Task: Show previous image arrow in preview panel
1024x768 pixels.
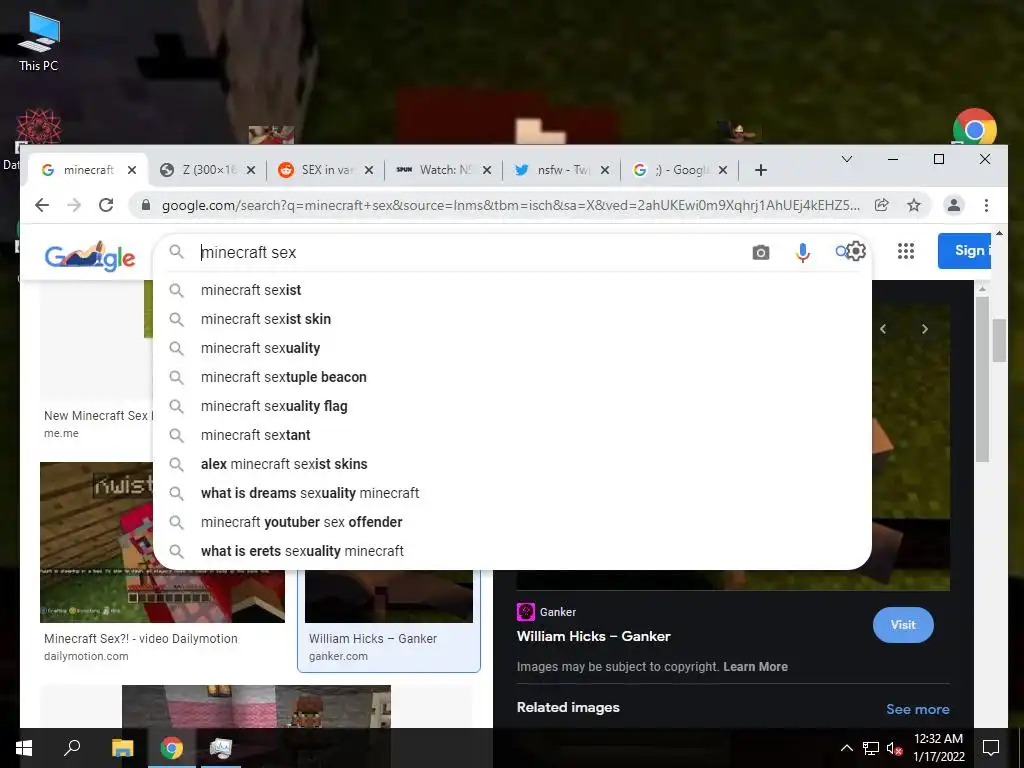Action: pyautogui.click(x=883, y=329)
